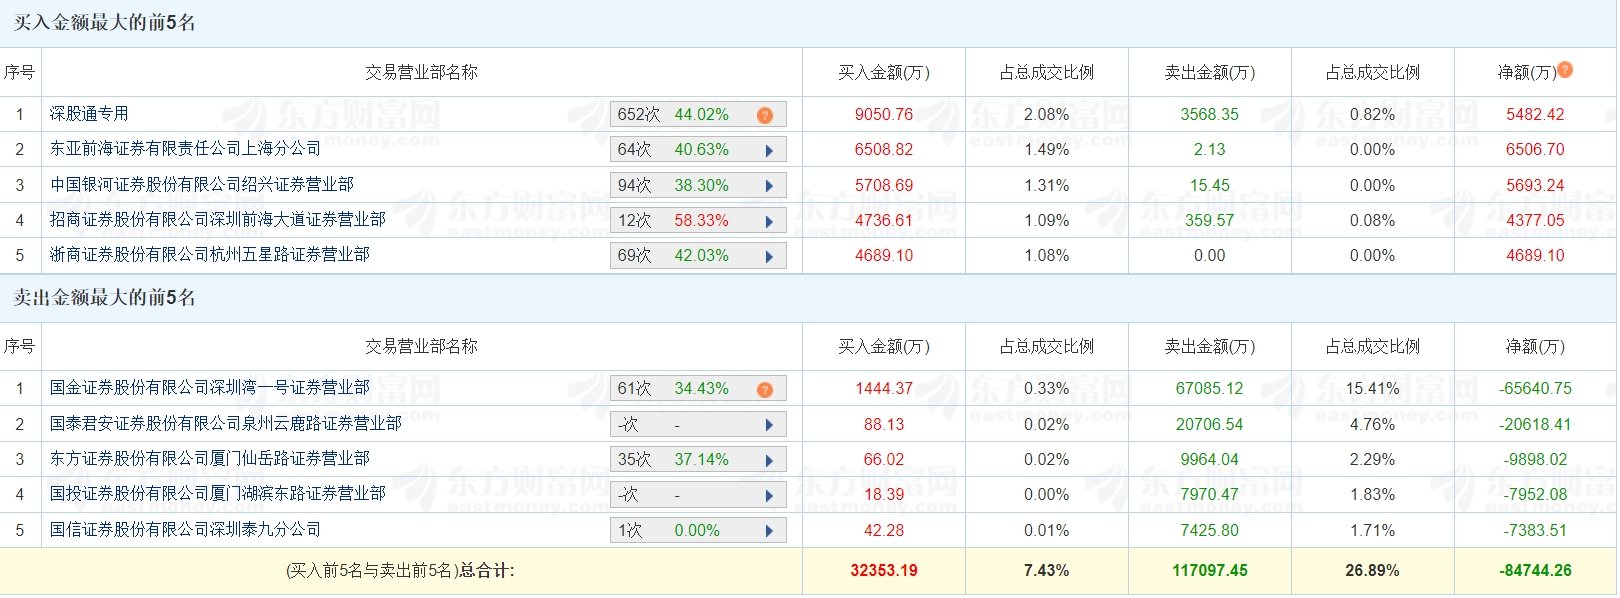Expand arrow for 浙商证券 69次 stats
The height and width of the screenshot is (598, 1620).
[x=769, y=257]
